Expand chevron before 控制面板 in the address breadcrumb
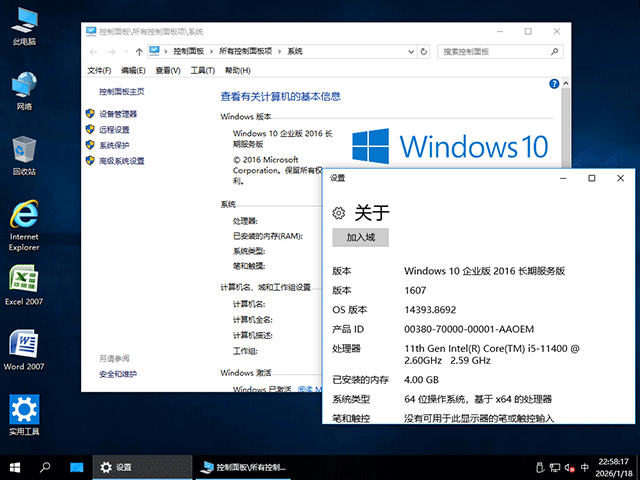 [166, 51]
